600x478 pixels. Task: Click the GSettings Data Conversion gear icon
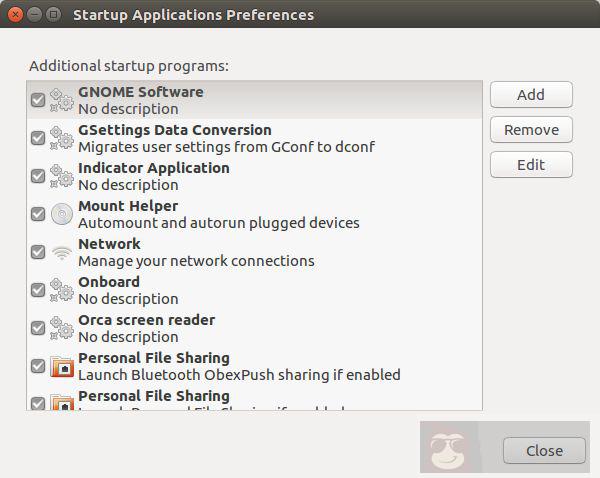coord(62,138)
